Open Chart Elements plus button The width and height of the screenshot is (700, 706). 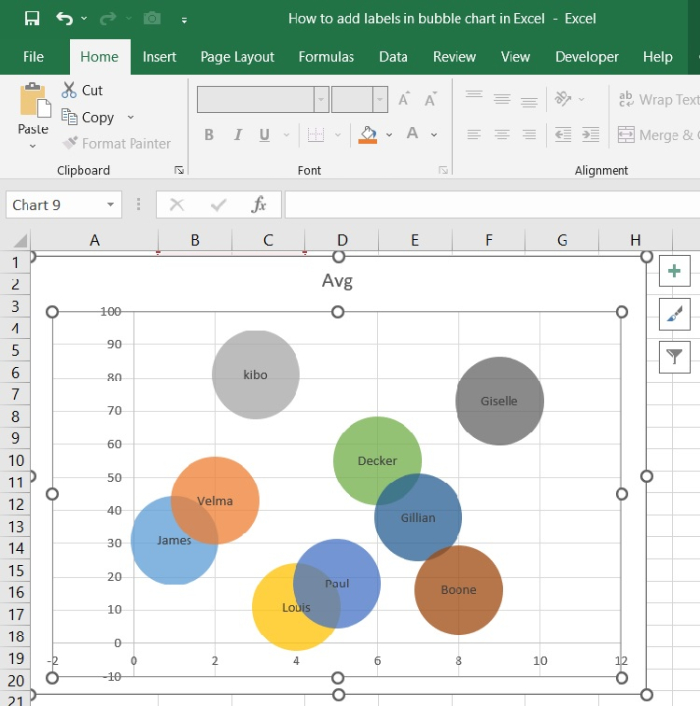[674, 271]
